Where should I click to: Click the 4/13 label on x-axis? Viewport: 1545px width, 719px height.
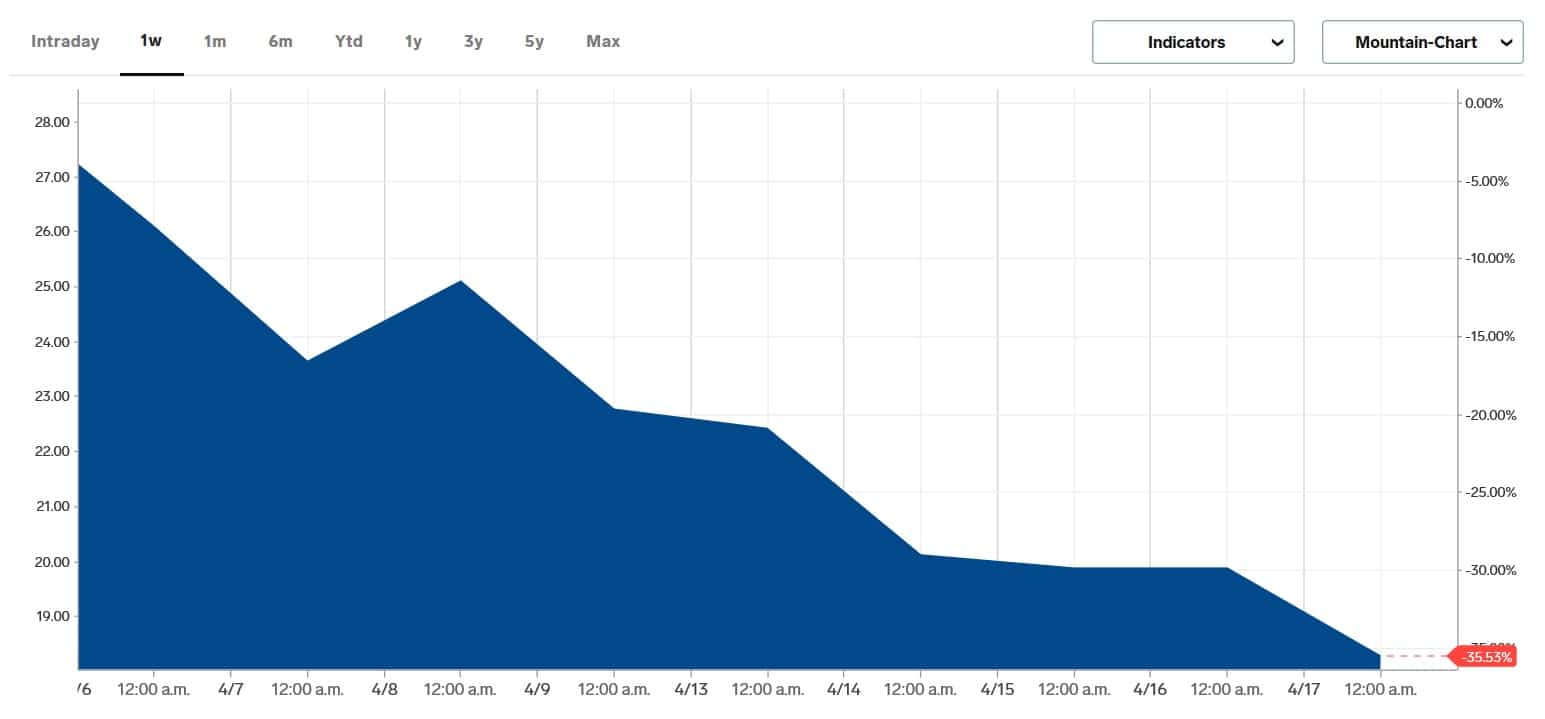pos(691,689)
